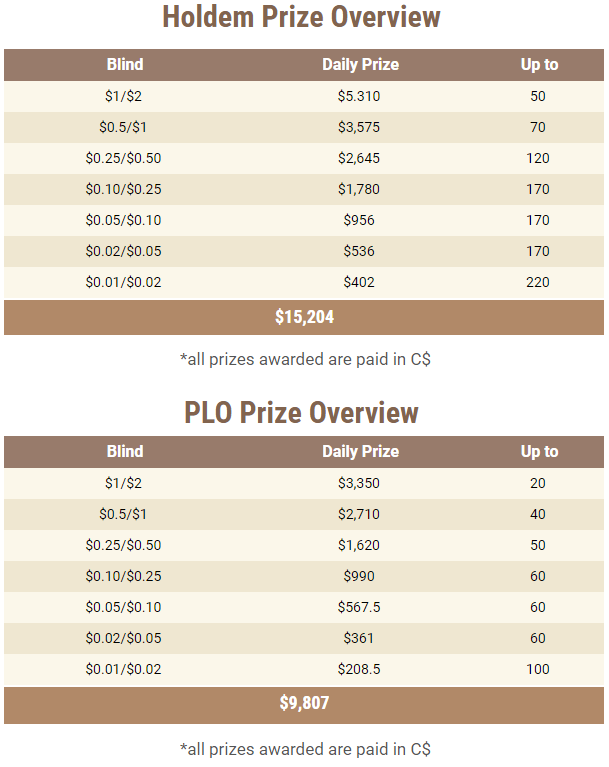Select the $567.5 PLO prize cell
609x767 pixels.
[x=359, y=607]
